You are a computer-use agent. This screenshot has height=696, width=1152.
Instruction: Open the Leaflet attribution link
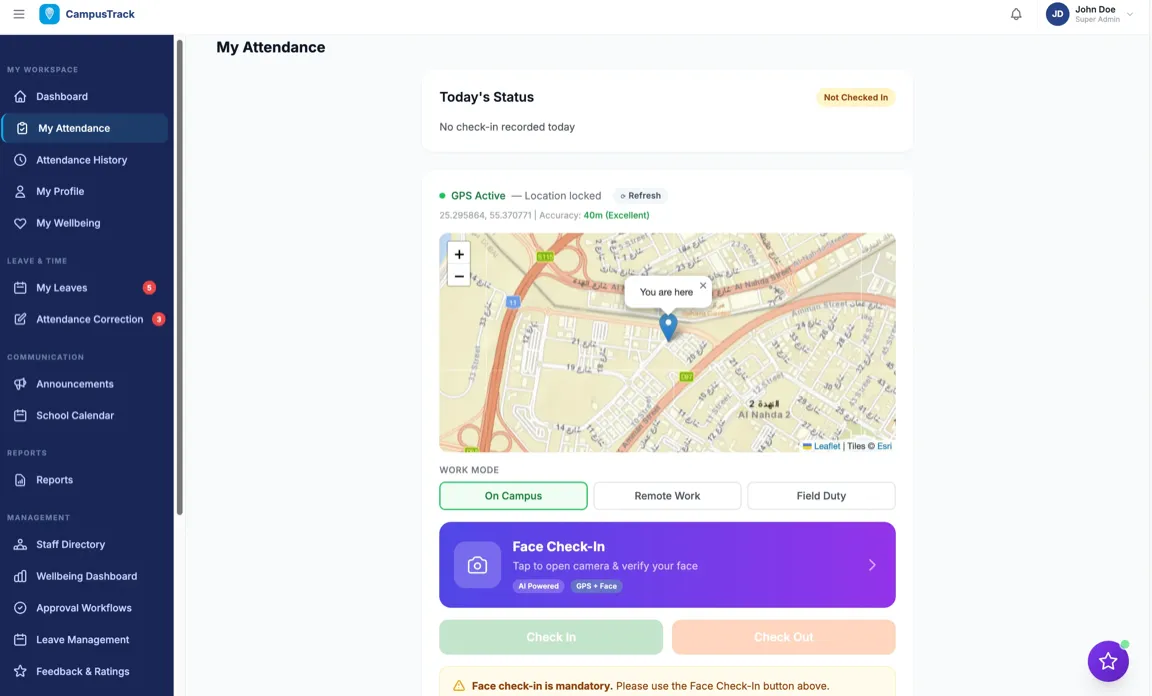pos(826,446)
